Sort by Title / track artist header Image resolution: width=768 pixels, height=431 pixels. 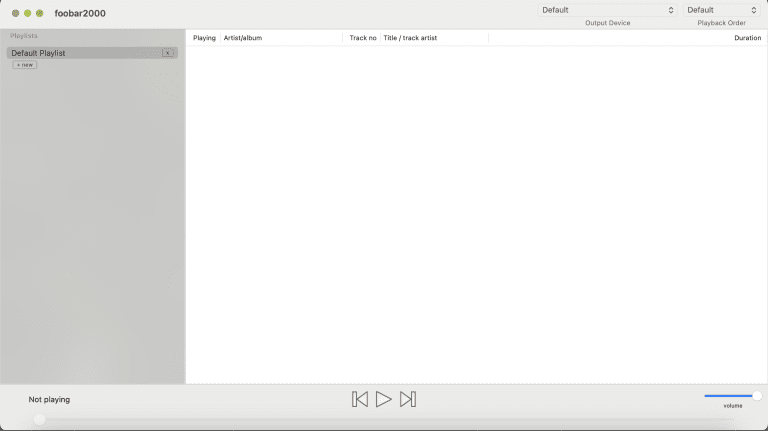coord(410,38)
